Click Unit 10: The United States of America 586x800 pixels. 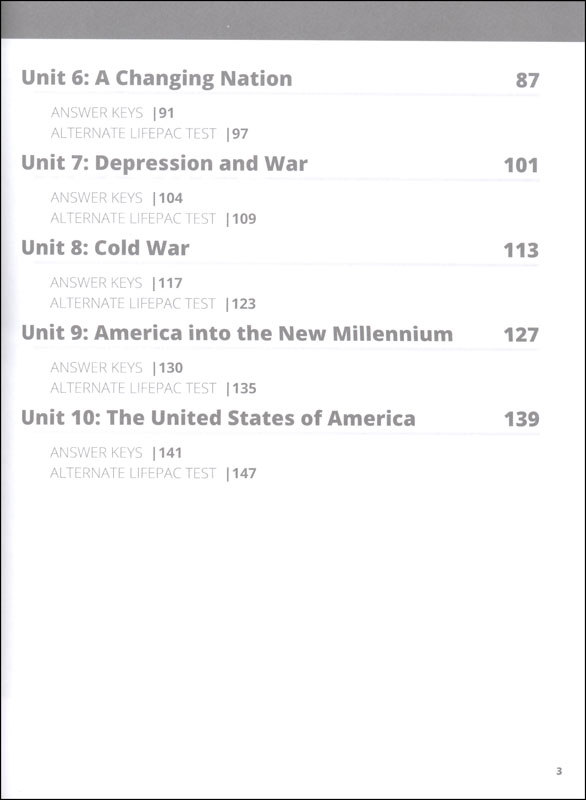pyautogui.click(x=218, y=418)
